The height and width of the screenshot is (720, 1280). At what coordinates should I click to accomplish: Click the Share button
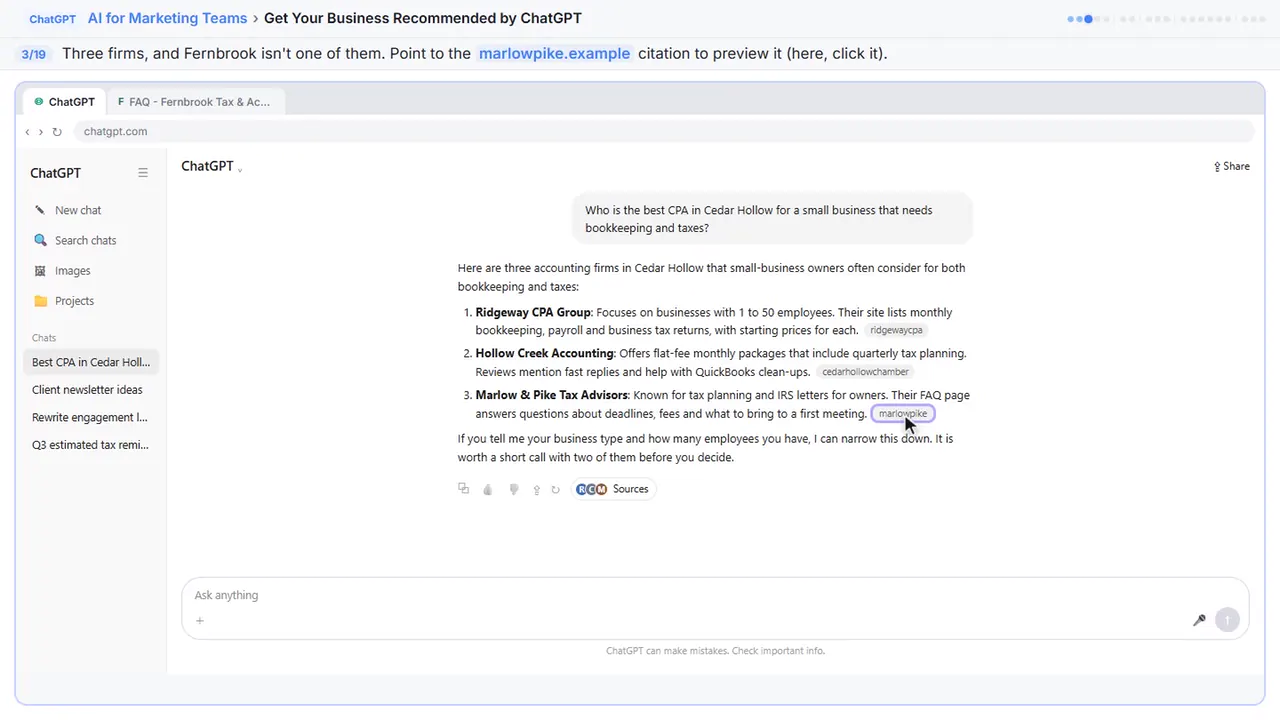1231,167
